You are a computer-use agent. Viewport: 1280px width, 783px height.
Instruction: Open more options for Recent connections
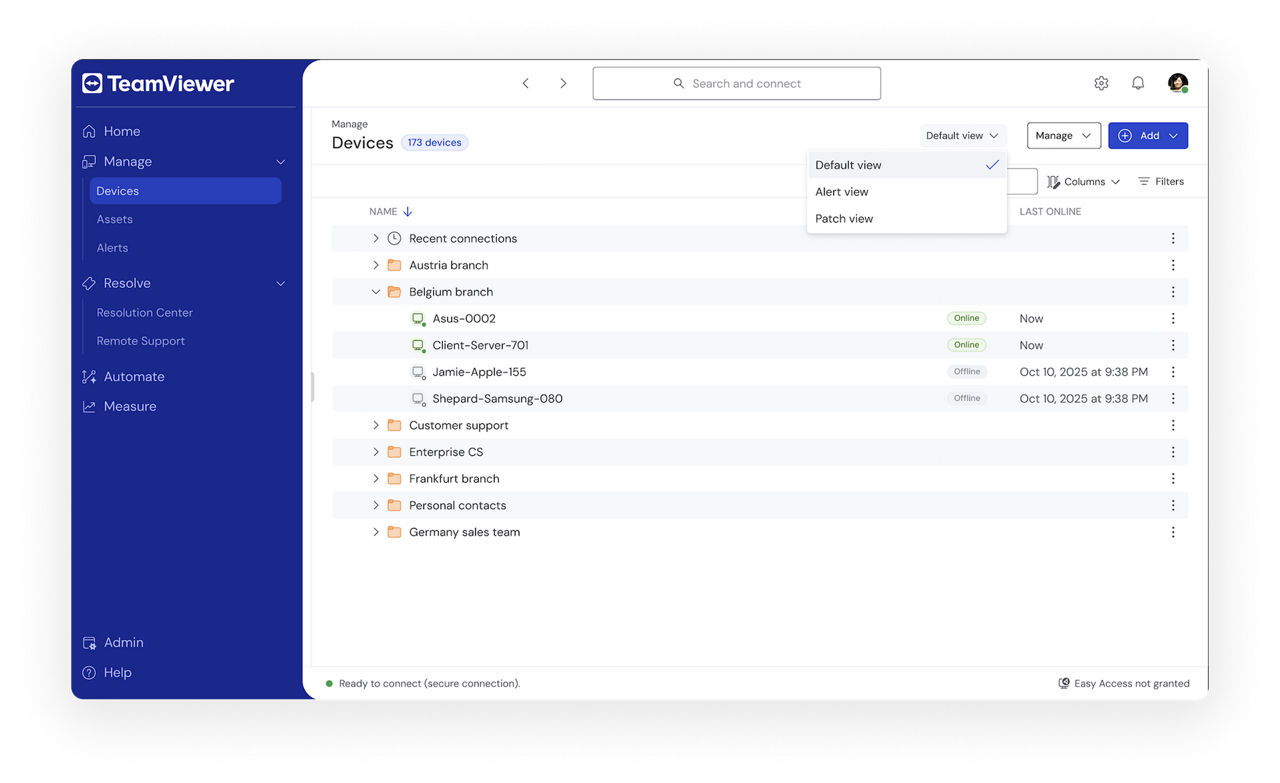click(1173, 239)
